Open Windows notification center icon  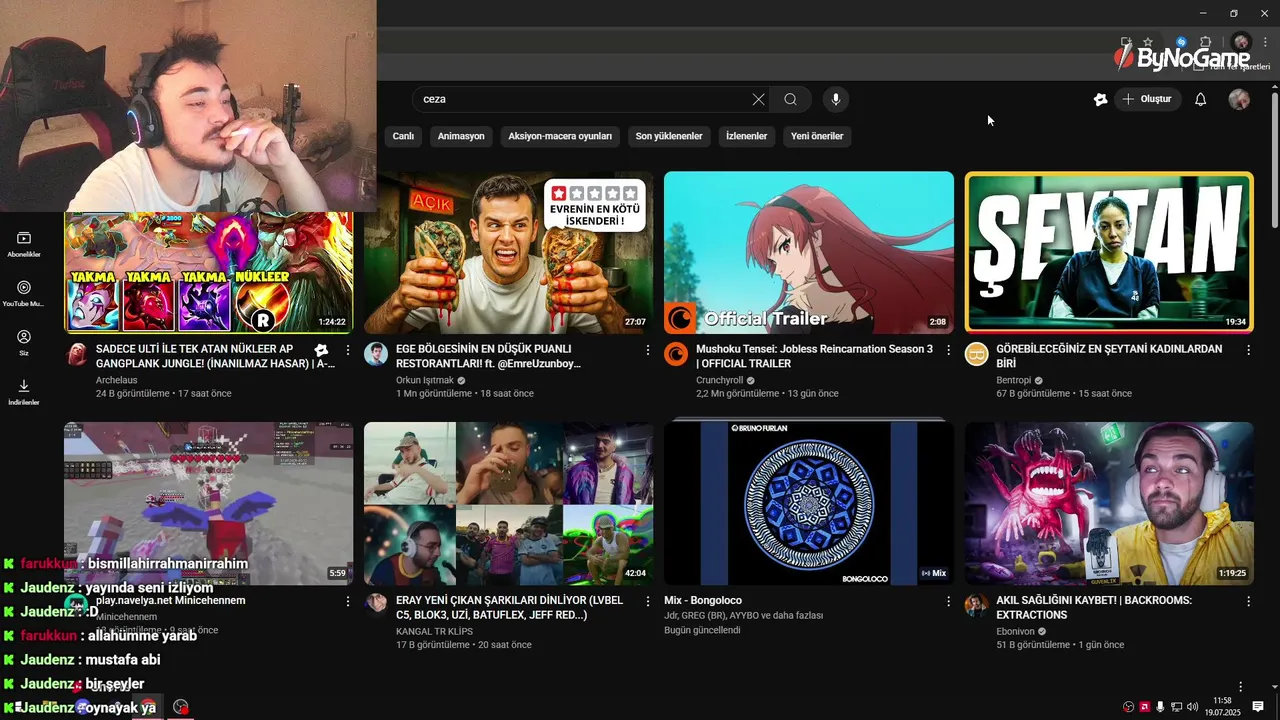tap(1259, 707)
